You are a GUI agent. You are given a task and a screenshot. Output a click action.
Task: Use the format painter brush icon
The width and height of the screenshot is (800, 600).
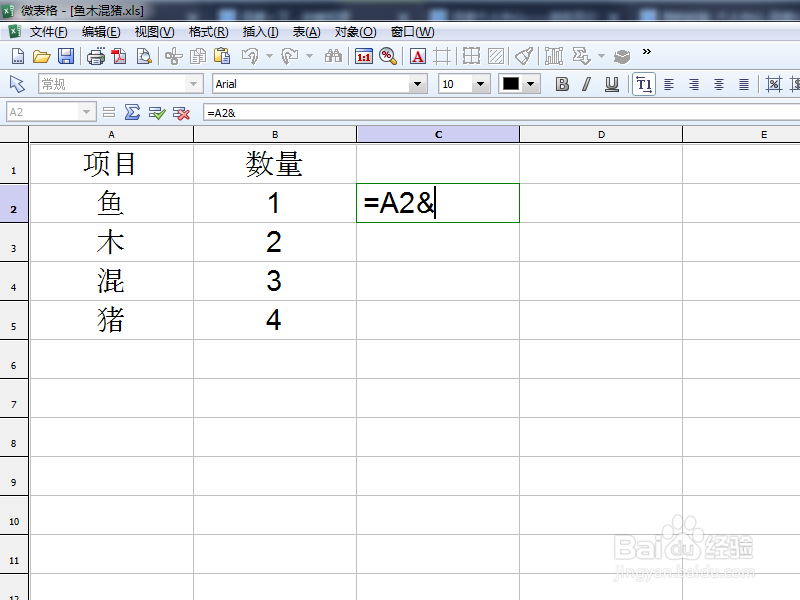(x=524, y=56)
